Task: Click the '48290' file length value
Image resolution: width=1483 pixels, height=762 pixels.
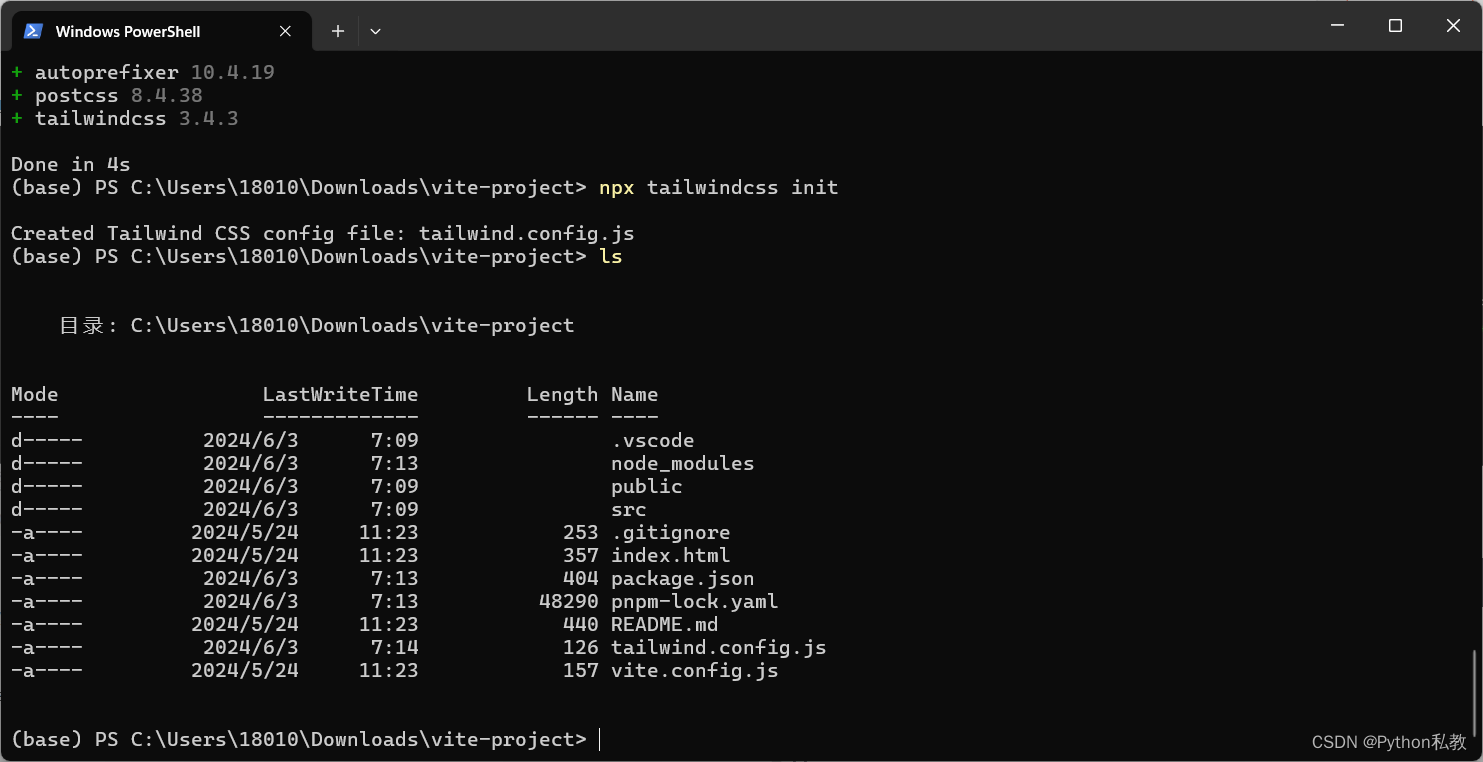Action: (568, 601)
